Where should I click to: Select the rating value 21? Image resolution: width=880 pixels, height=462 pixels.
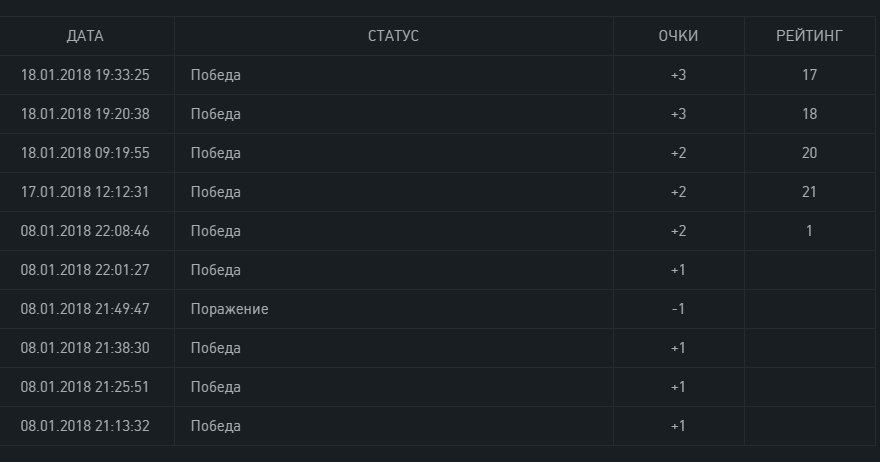click(x=809, y=192)
